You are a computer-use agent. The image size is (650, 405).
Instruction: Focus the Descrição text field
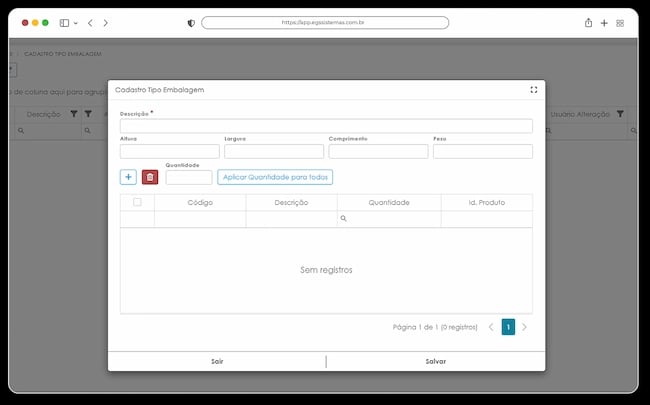coord(326,126)
